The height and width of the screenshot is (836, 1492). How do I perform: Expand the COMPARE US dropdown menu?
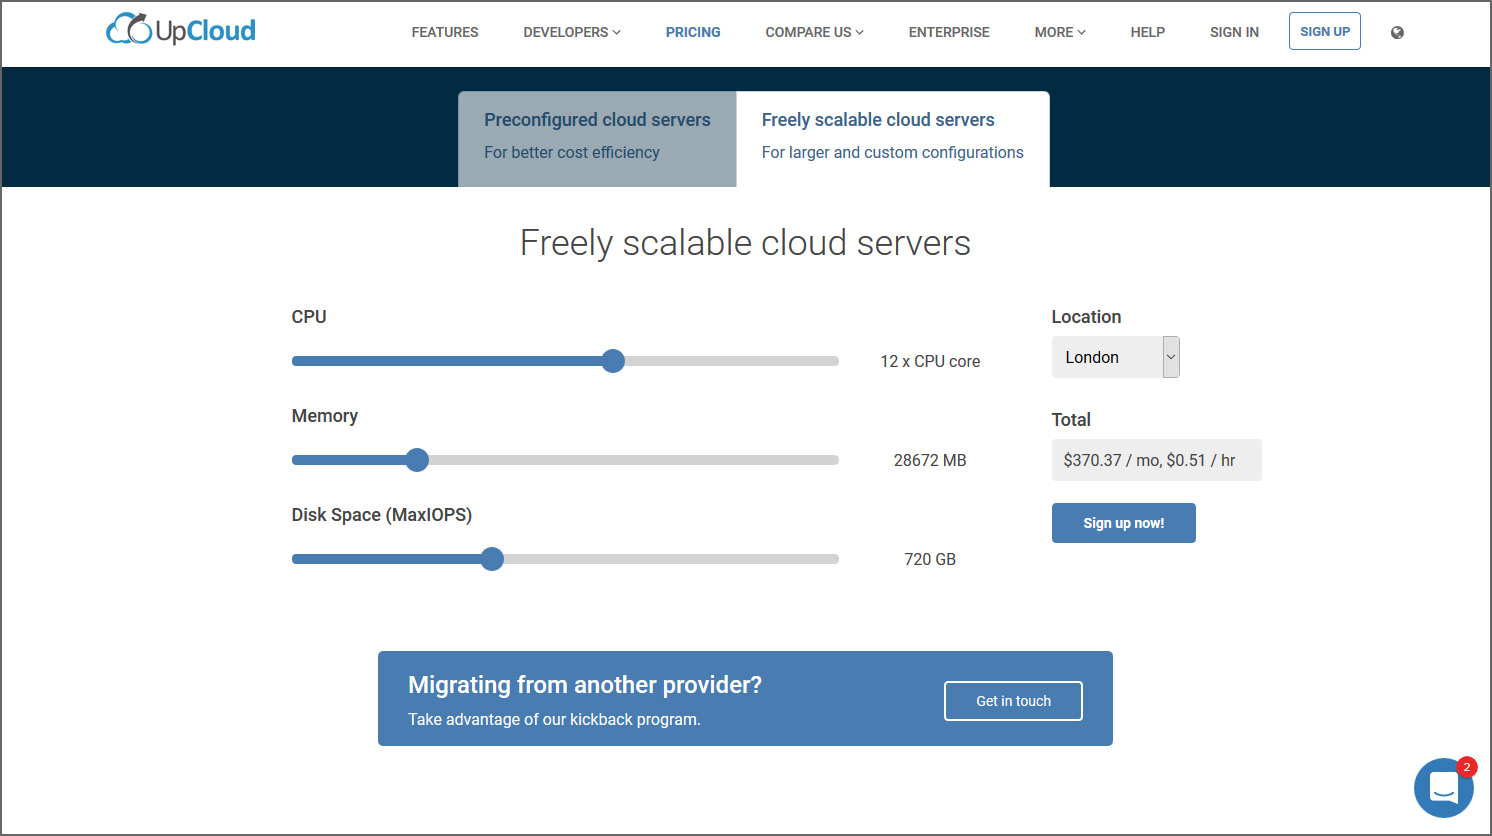point(814,32)
